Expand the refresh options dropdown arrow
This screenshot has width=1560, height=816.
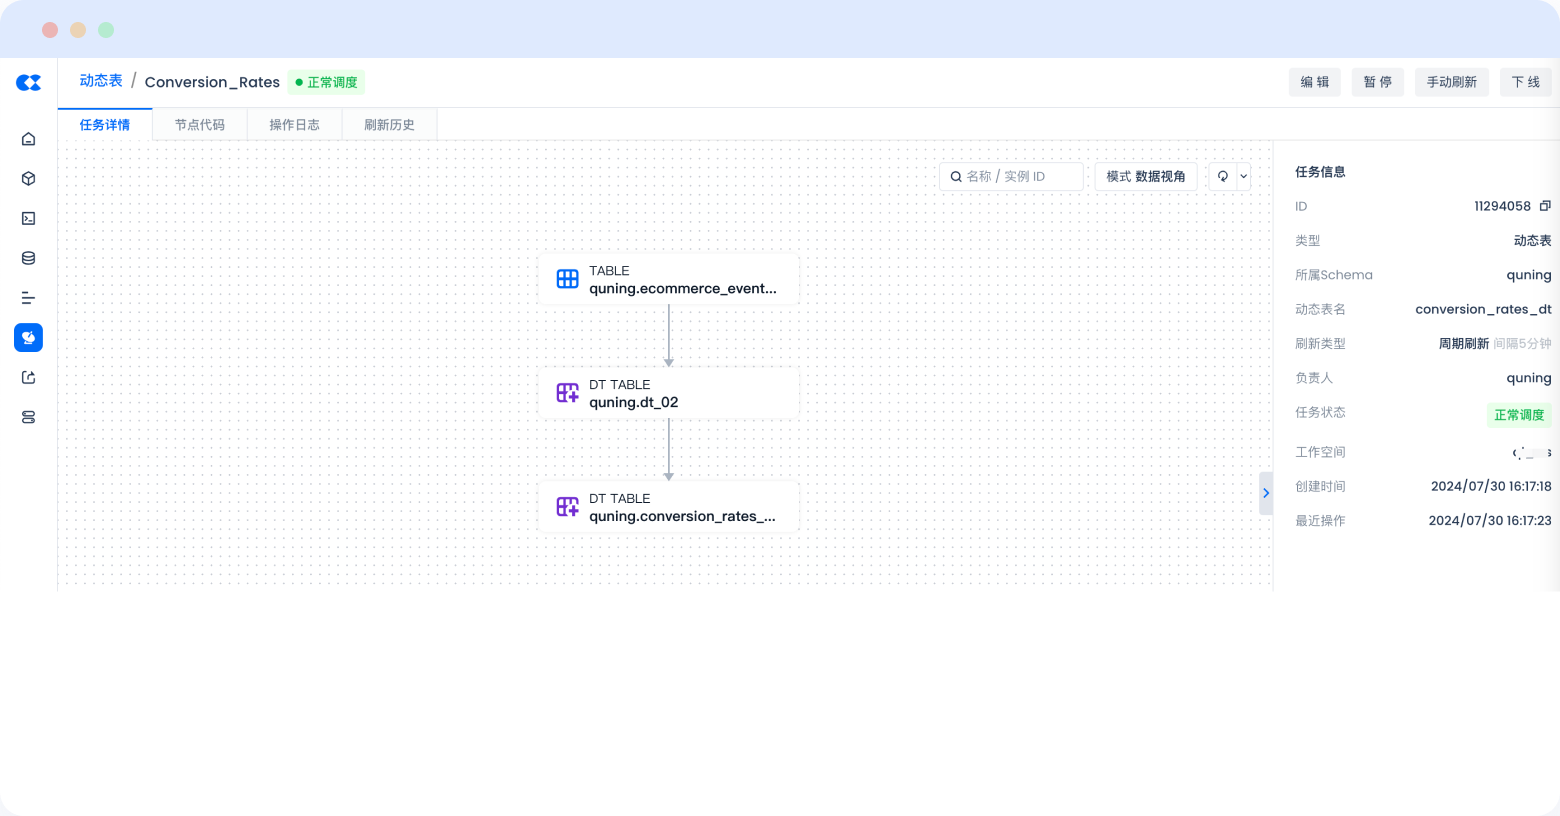pos(1244,177)
